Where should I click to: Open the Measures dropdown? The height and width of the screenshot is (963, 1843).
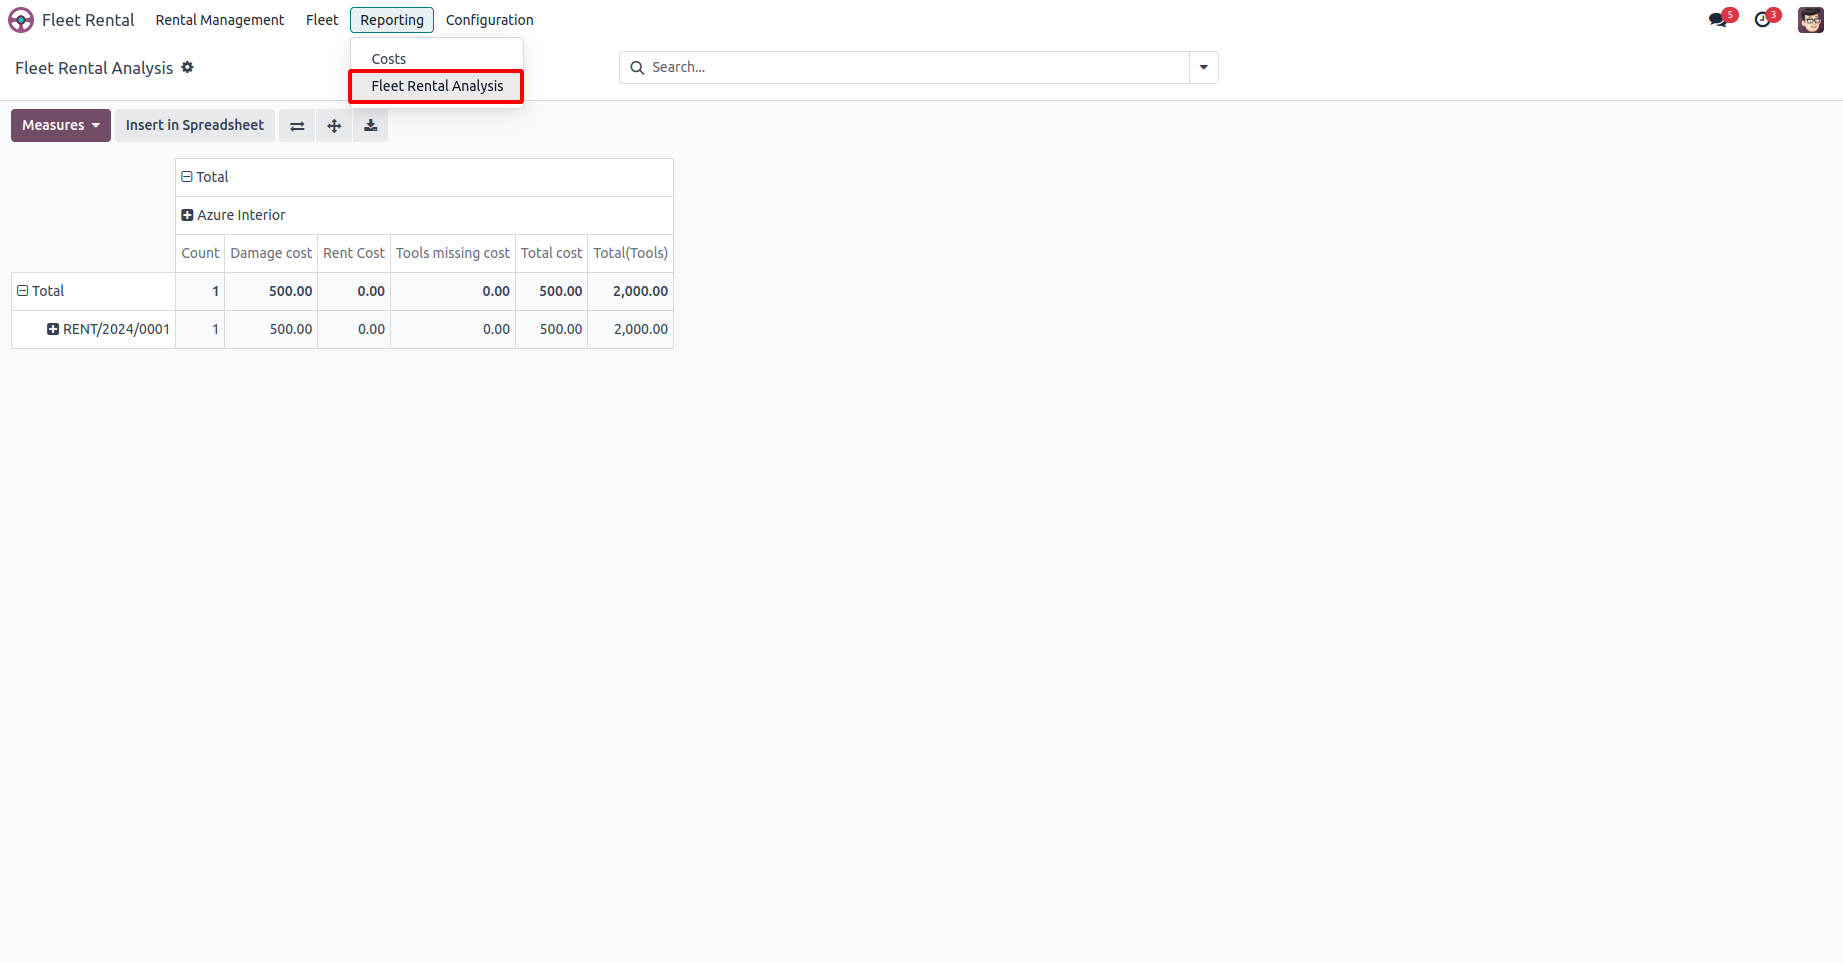coord(61,126)
